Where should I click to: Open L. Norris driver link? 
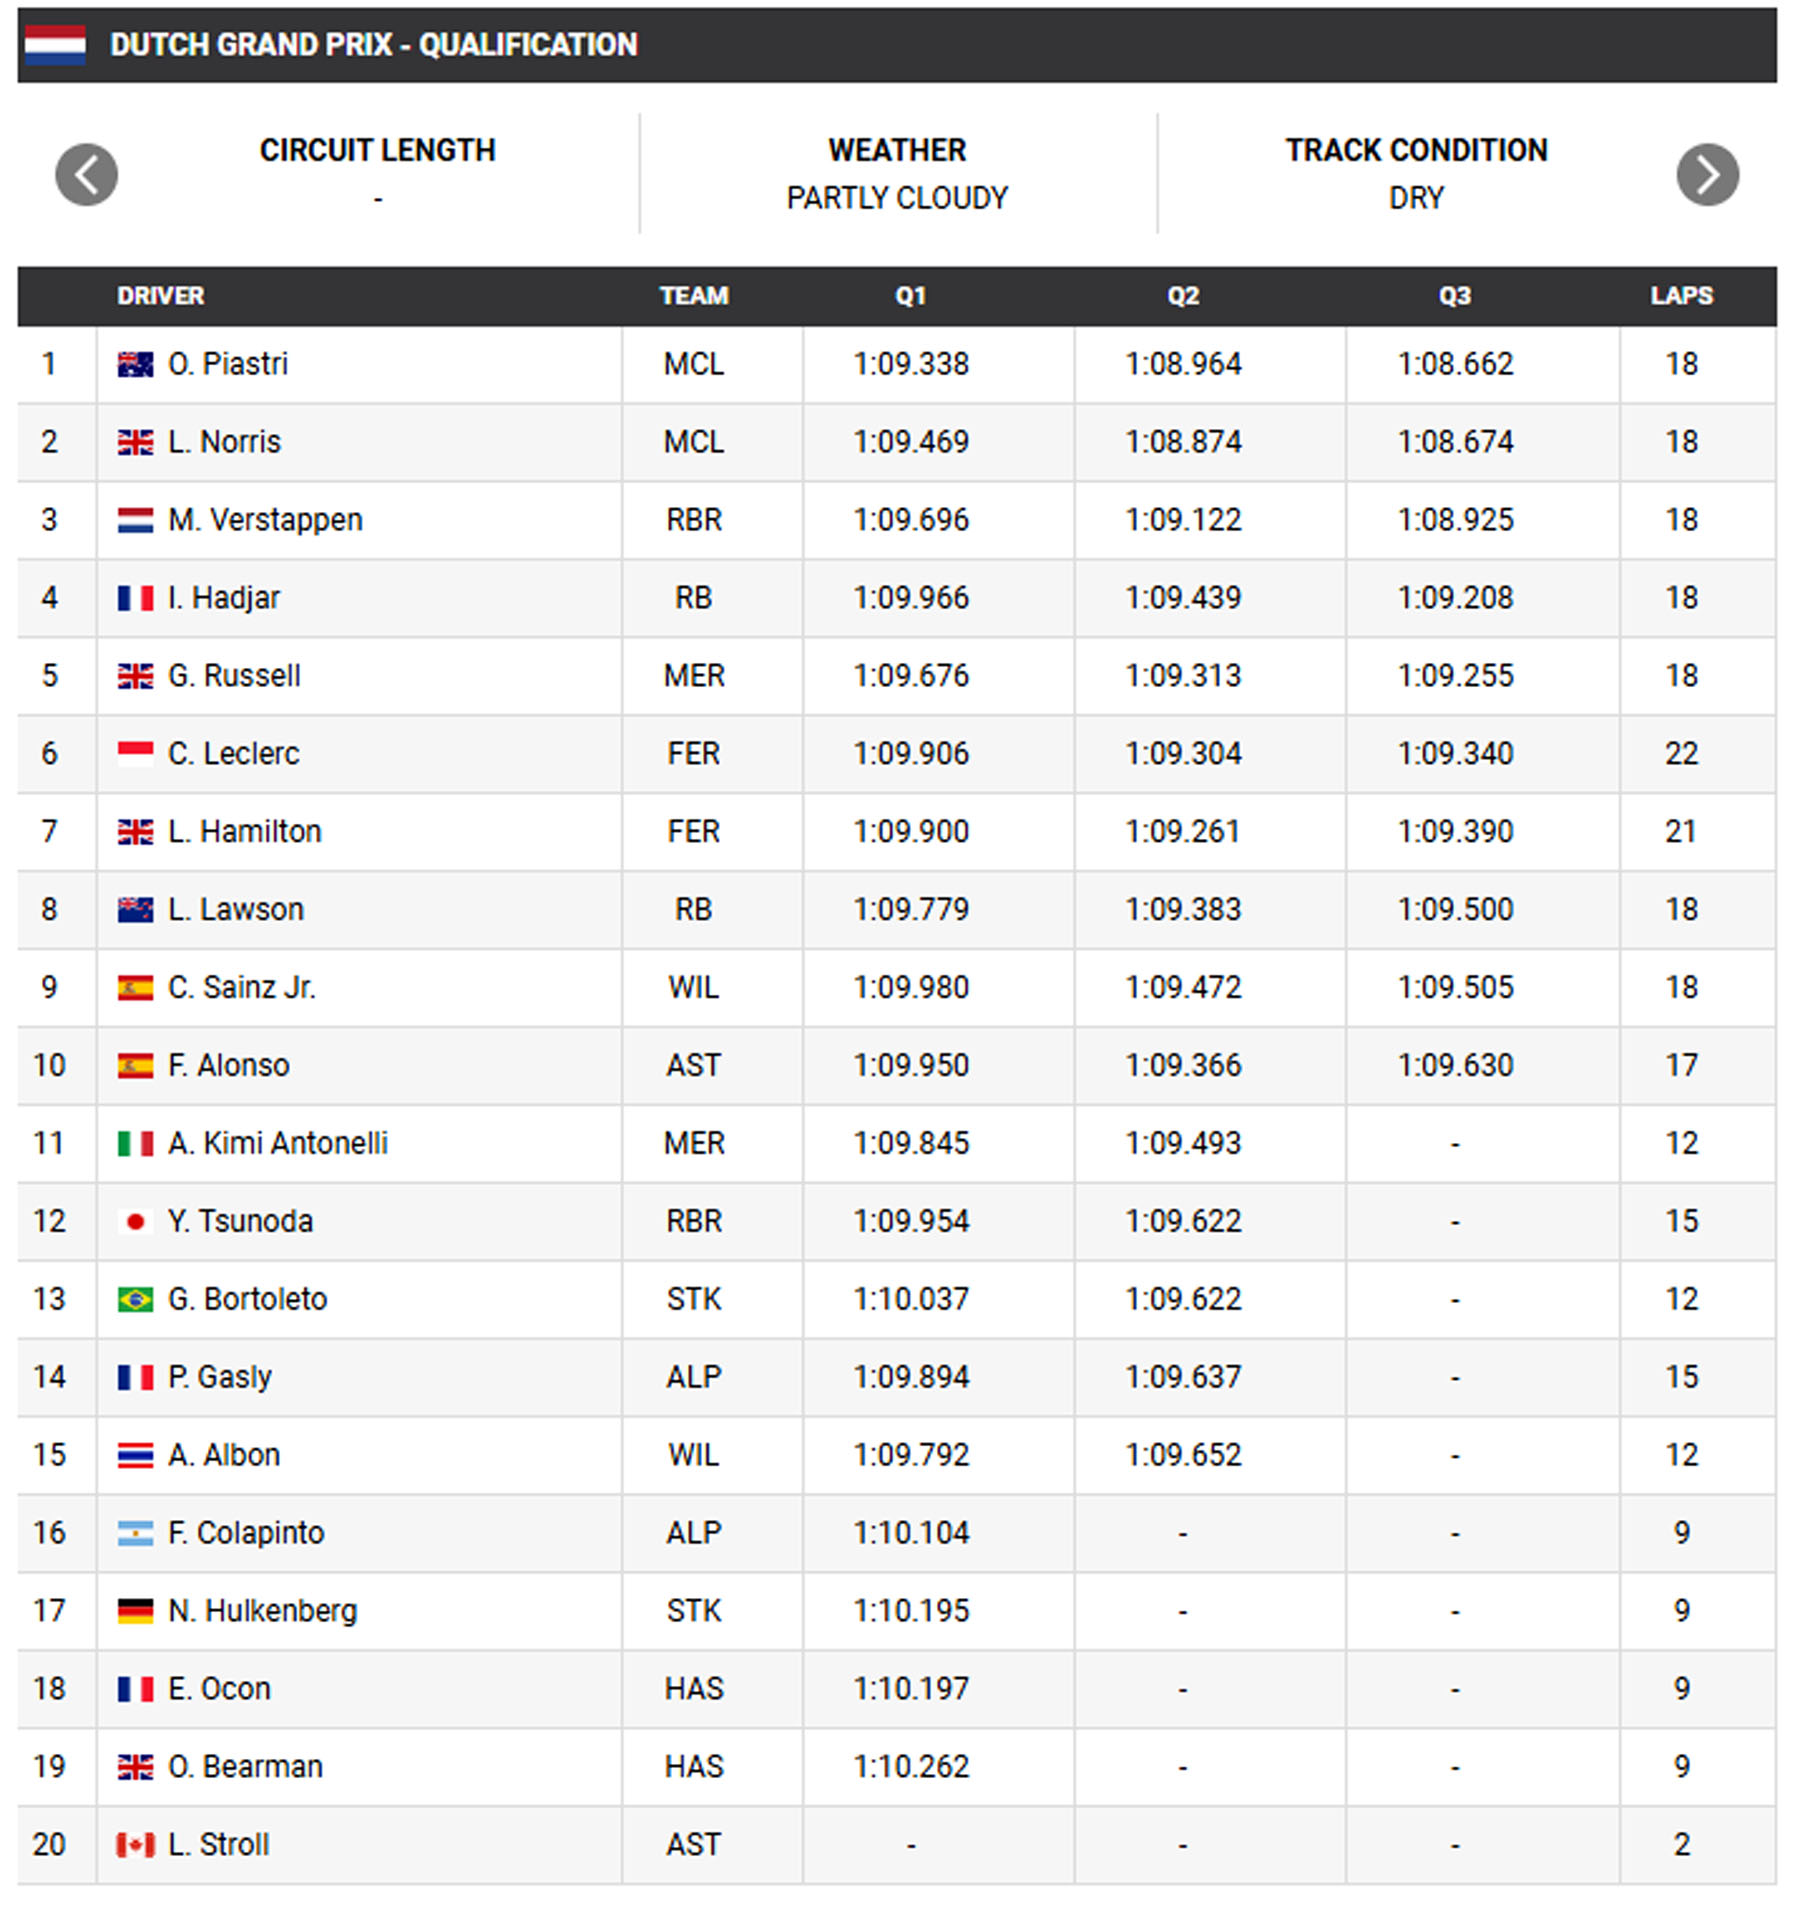point(224,442)
